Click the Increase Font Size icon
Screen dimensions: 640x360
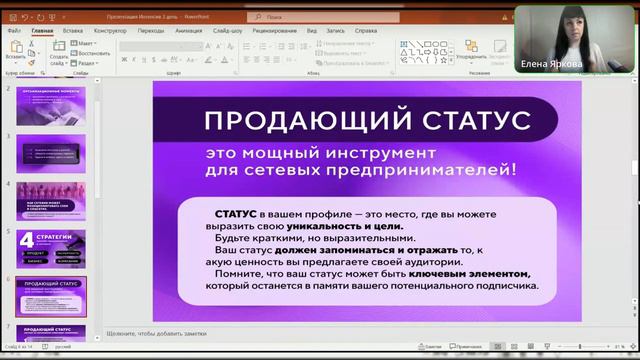209,47
